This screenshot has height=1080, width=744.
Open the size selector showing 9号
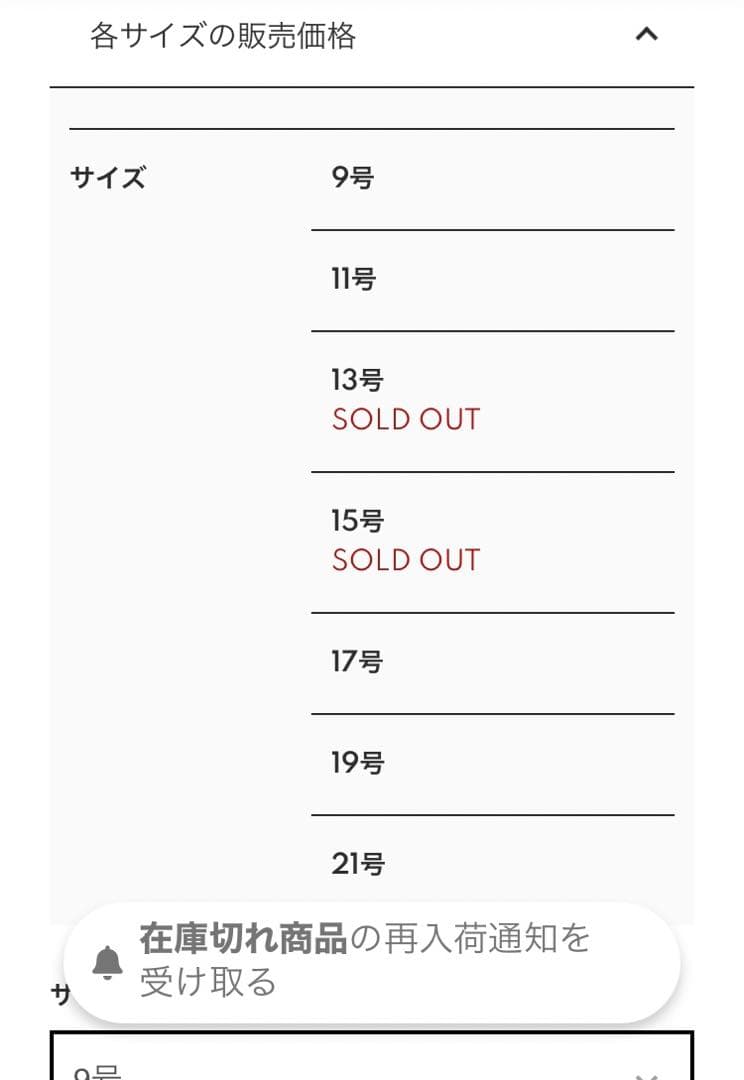click(371, 1060)
